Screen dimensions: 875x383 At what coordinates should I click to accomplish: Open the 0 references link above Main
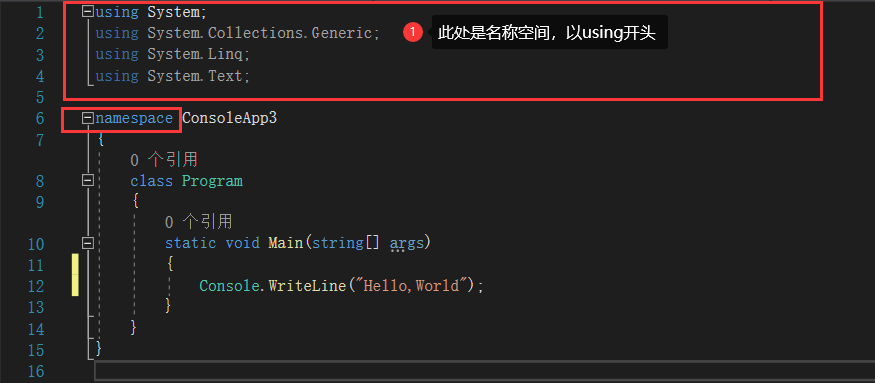tap(198, 222)
